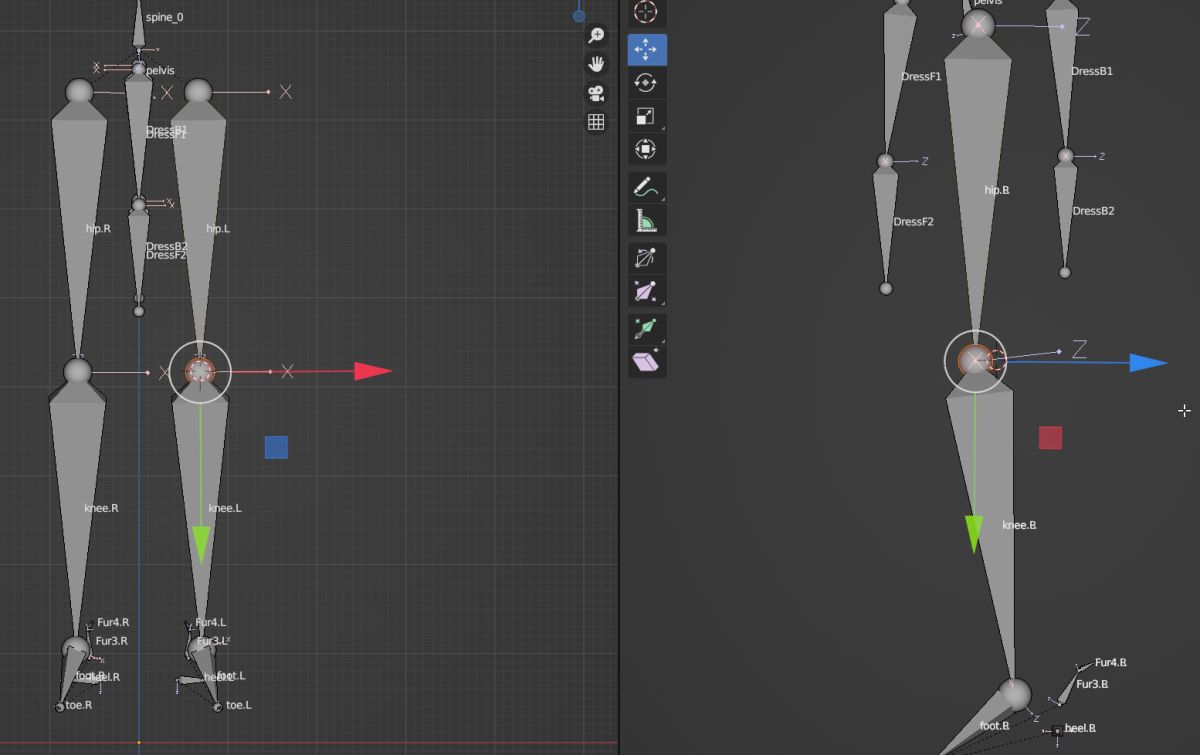Select the Shear tool

(x=646, y=361)
